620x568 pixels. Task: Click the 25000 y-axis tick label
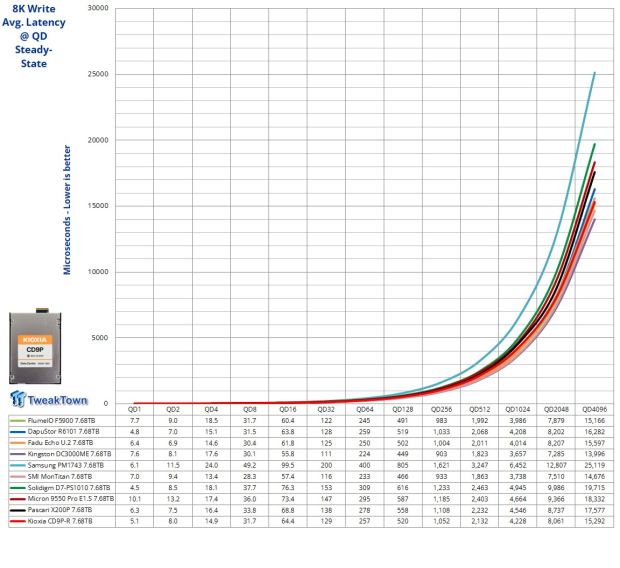tap(98, 74)
